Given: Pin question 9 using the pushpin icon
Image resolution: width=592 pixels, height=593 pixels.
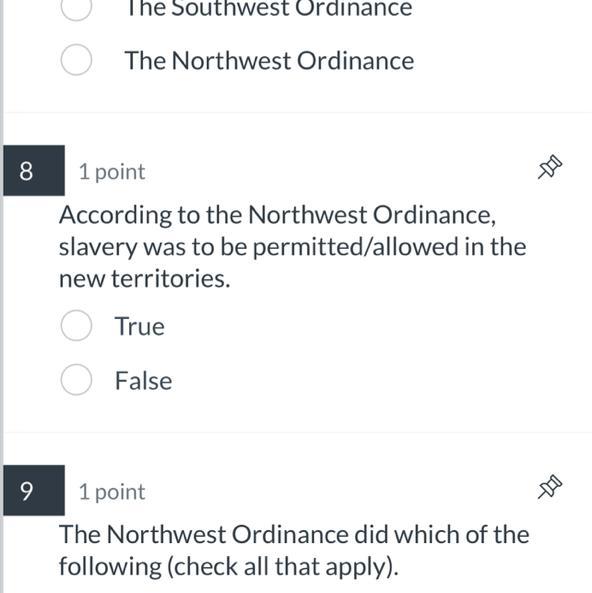Looking at the screenshot, I should click(x=550, y=487).
